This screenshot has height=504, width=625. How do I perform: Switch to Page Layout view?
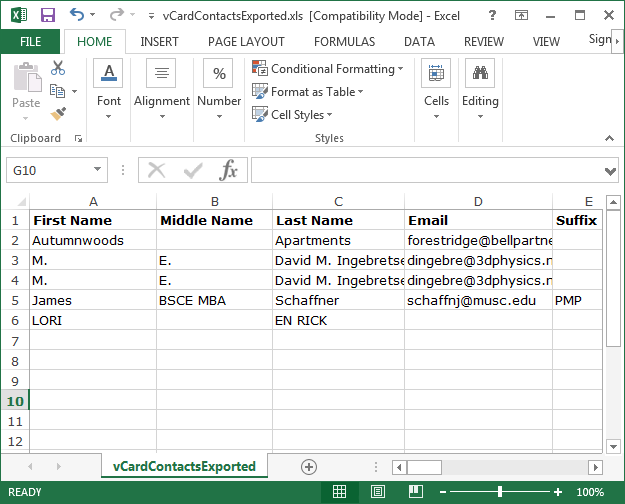point(377,492)
